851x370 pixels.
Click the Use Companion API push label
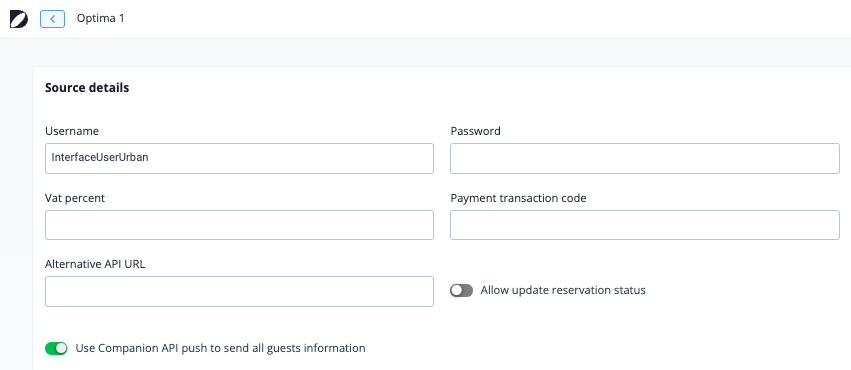220,348
